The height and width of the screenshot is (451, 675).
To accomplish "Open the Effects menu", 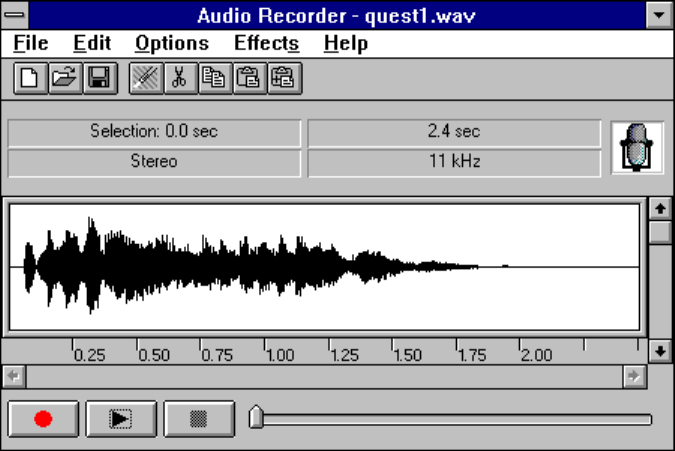I will [266, 43].
